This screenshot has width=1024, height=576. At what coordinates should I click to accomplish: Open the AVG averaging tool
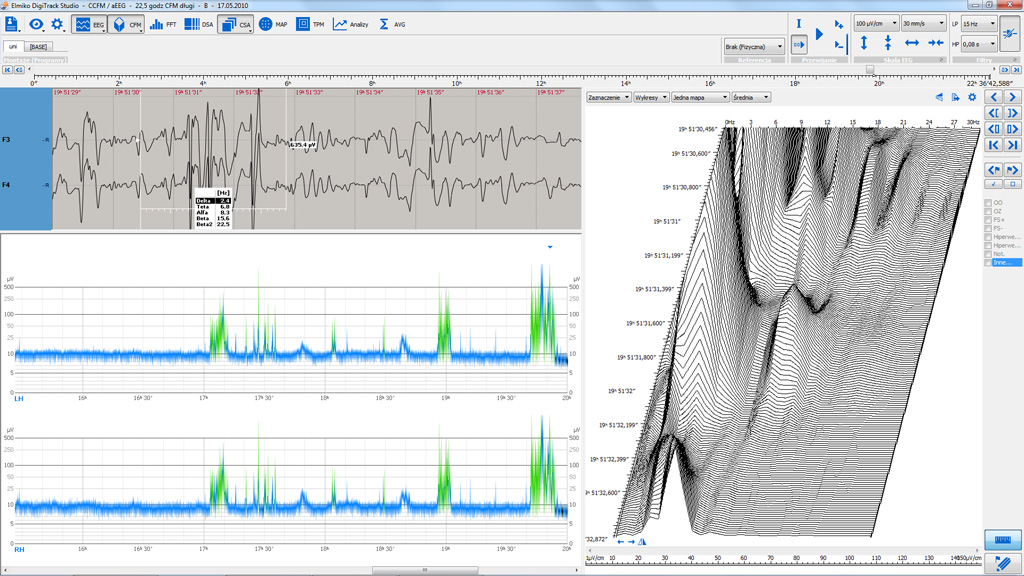[392, 24]
